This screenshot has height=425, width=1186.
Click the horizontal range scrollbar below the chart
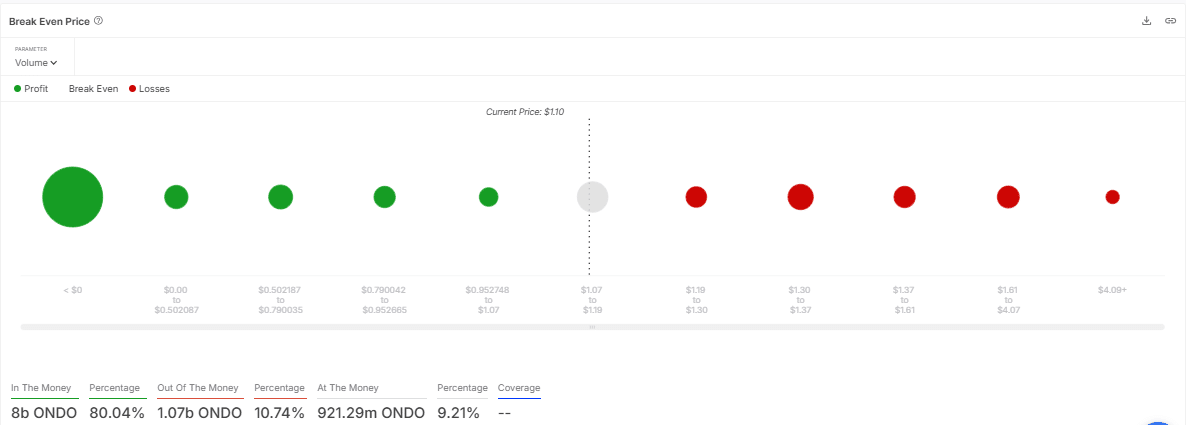coord(592,327)
